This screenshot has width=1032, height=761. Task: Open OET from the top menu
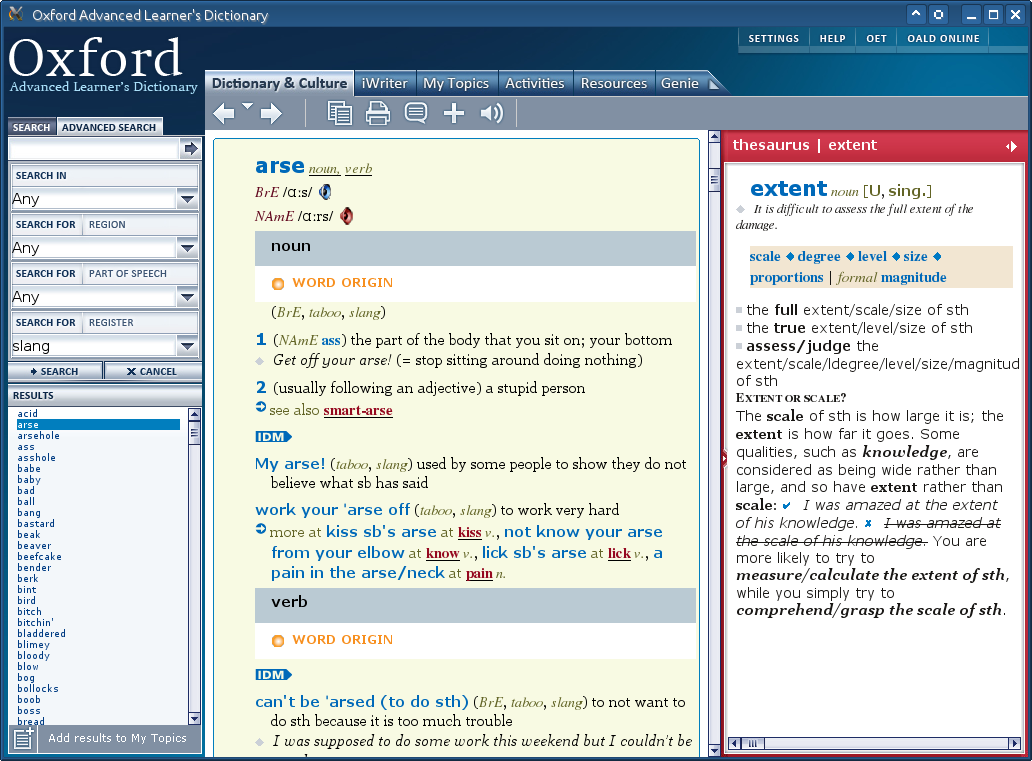pyautogui.click(x=876, y=38)
